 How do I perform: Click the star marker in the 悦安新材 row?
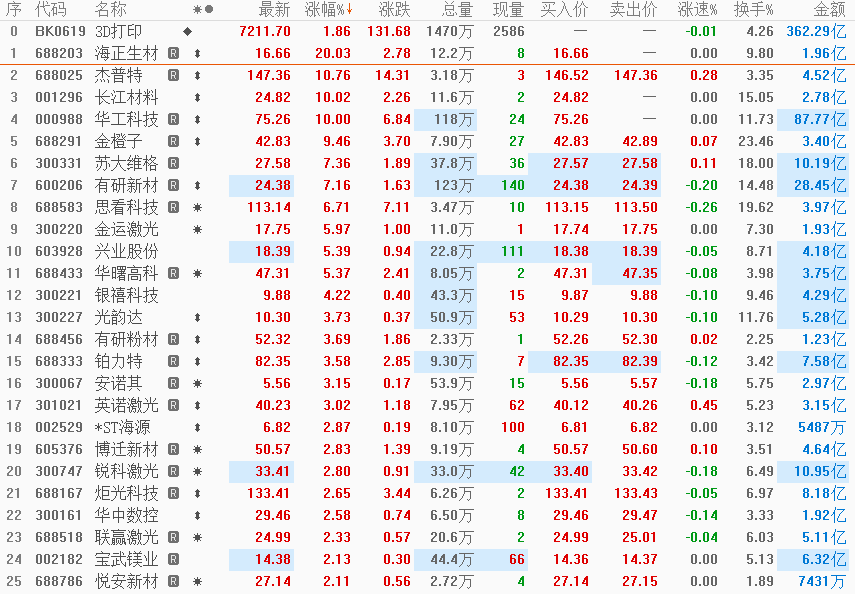click(x=197, y=581)
